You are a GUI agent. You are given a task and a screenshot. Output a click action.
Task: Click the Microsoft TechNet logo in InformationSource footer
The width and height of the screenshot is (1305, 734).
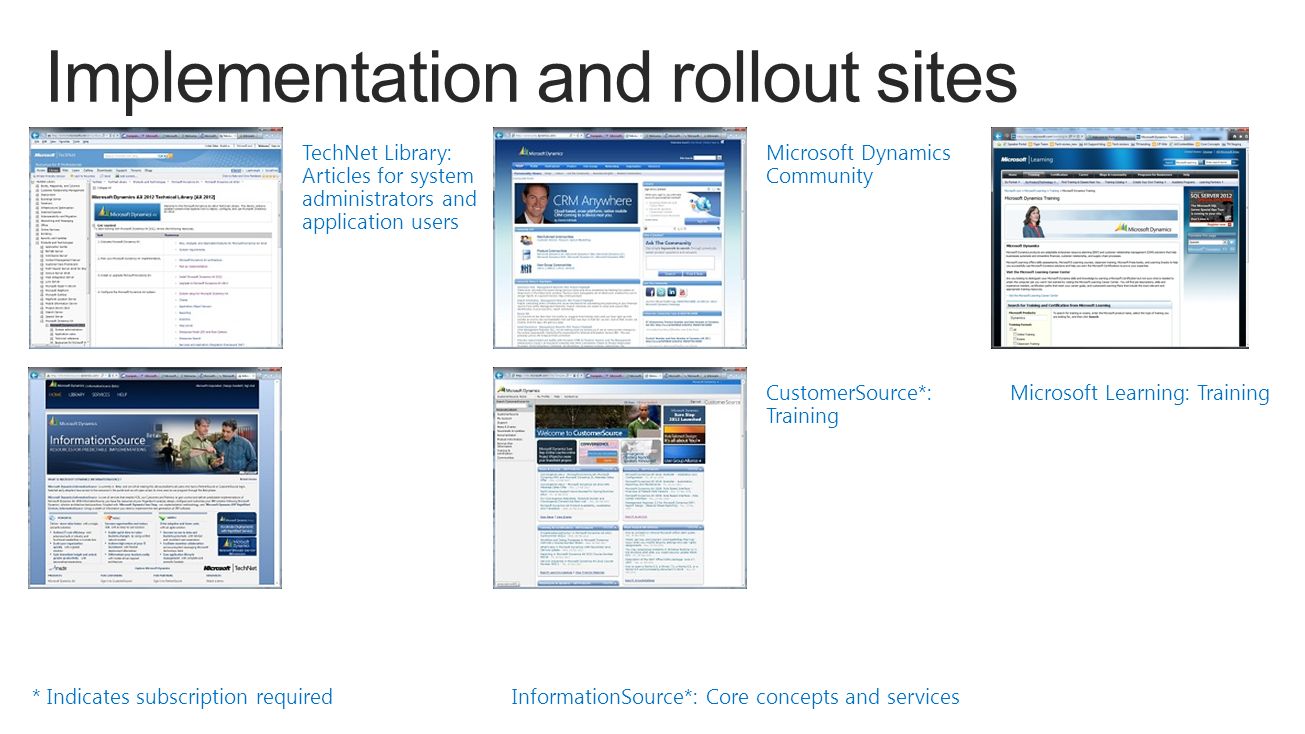(230, 568)
